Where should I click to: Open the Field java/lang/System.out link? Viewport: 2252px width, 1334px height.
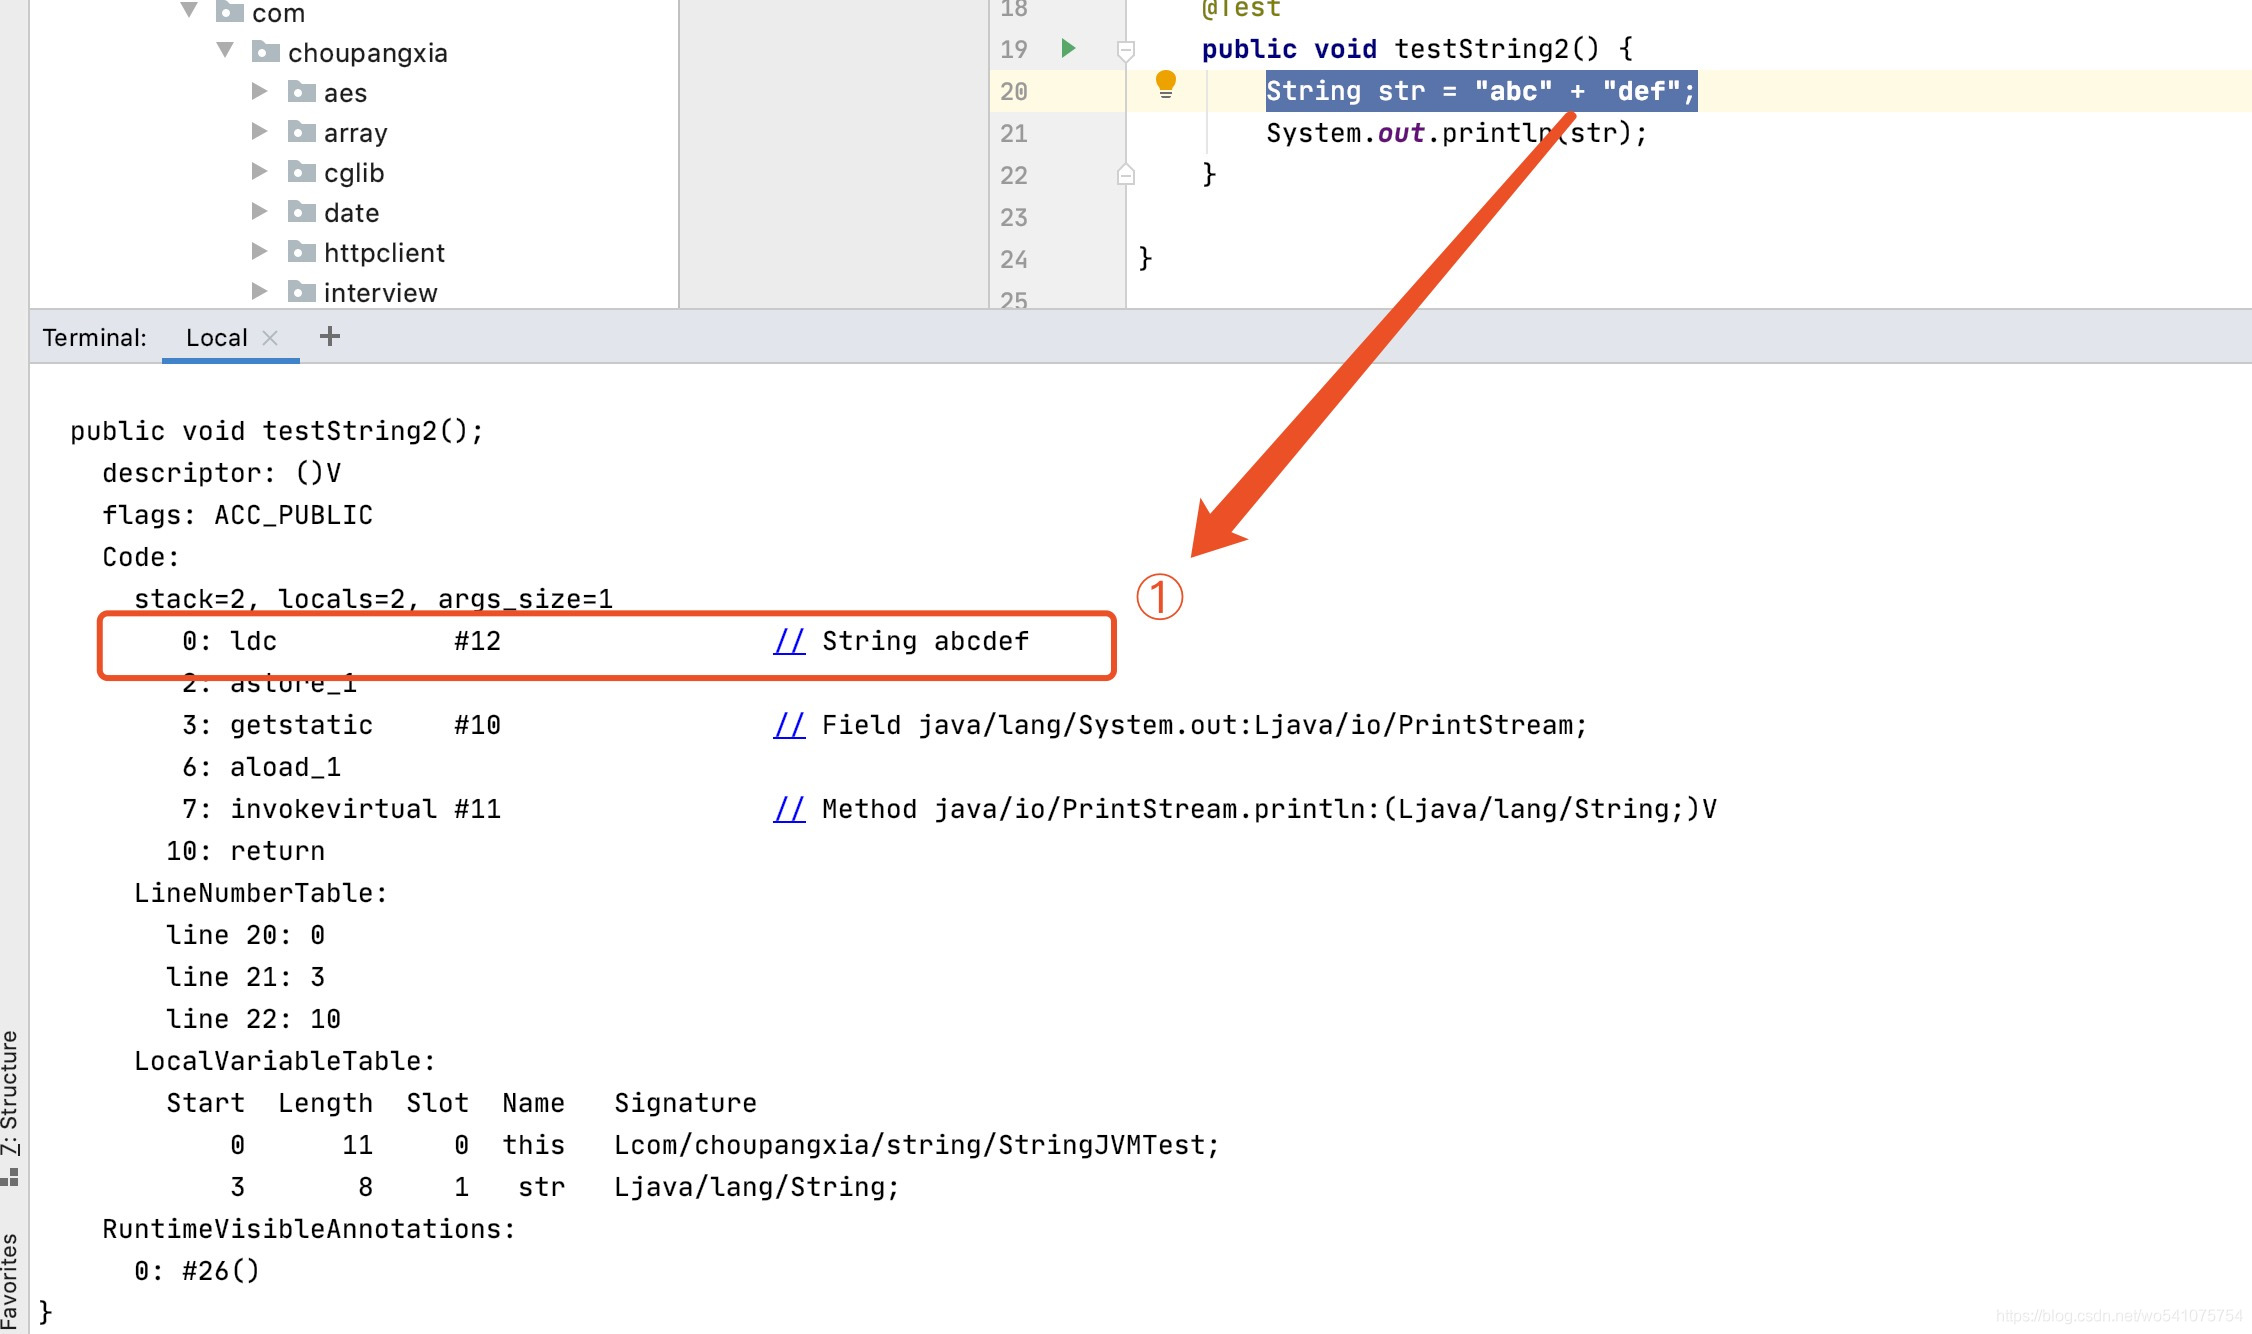coord(789,724)
